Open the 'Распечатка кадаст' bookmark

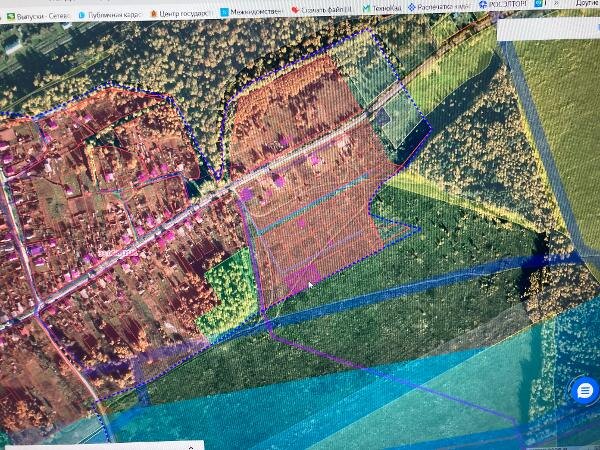439,7
